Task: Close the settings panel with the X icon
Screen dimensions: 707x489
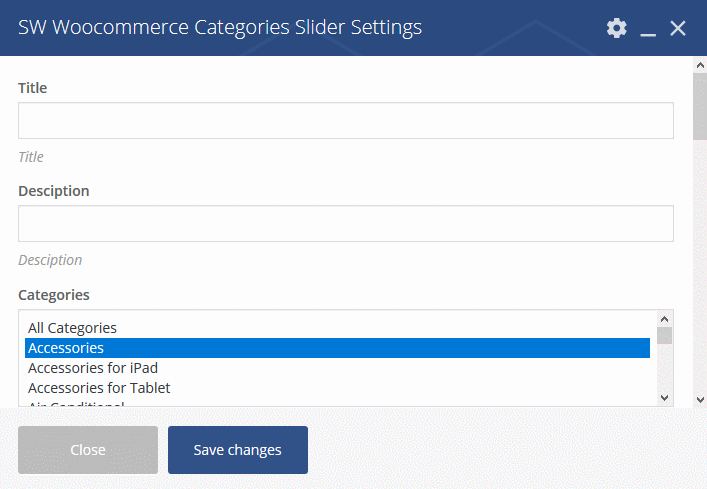Action: click(678, 28)
